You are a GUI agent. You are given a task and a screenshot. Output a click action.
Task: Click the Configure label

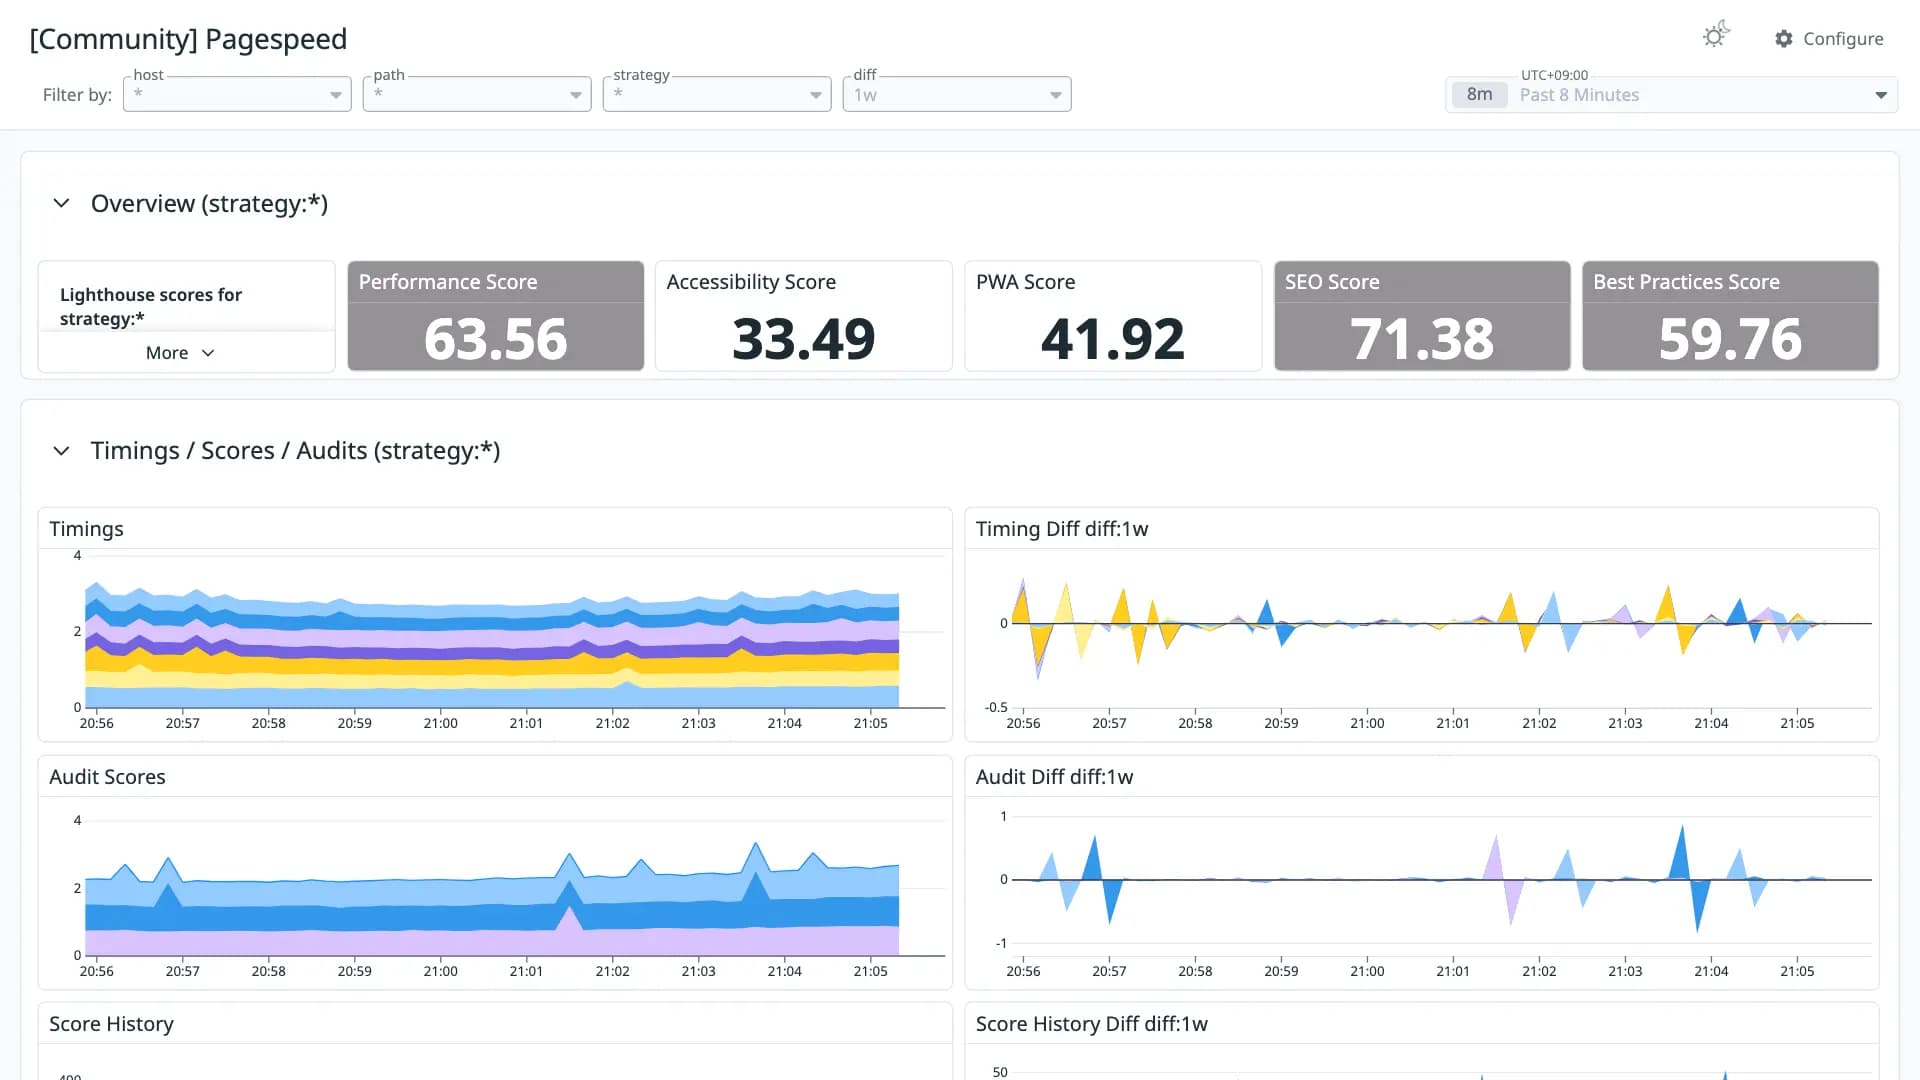(x=1843, y=39)
